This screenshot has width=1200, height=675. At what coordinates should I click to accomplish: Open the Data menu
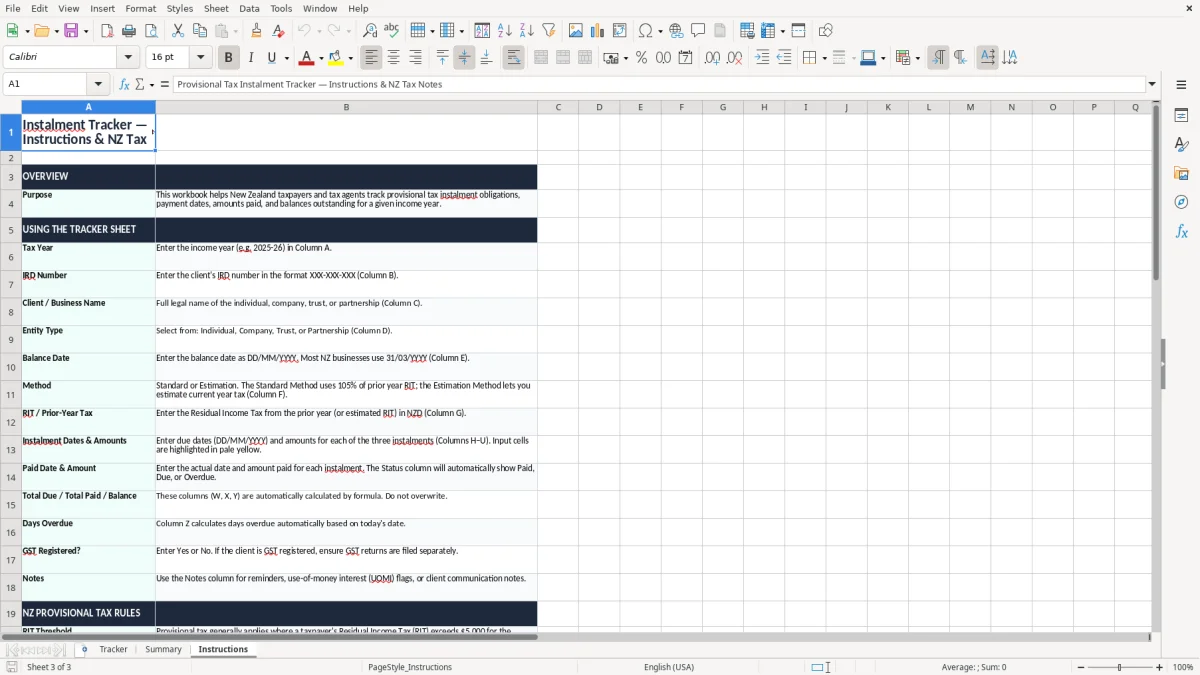(249, 8)
